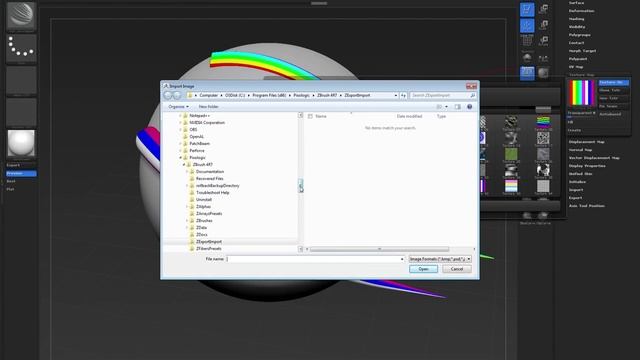Select the ZBrushes folder in tree

[x=204, y=221]
